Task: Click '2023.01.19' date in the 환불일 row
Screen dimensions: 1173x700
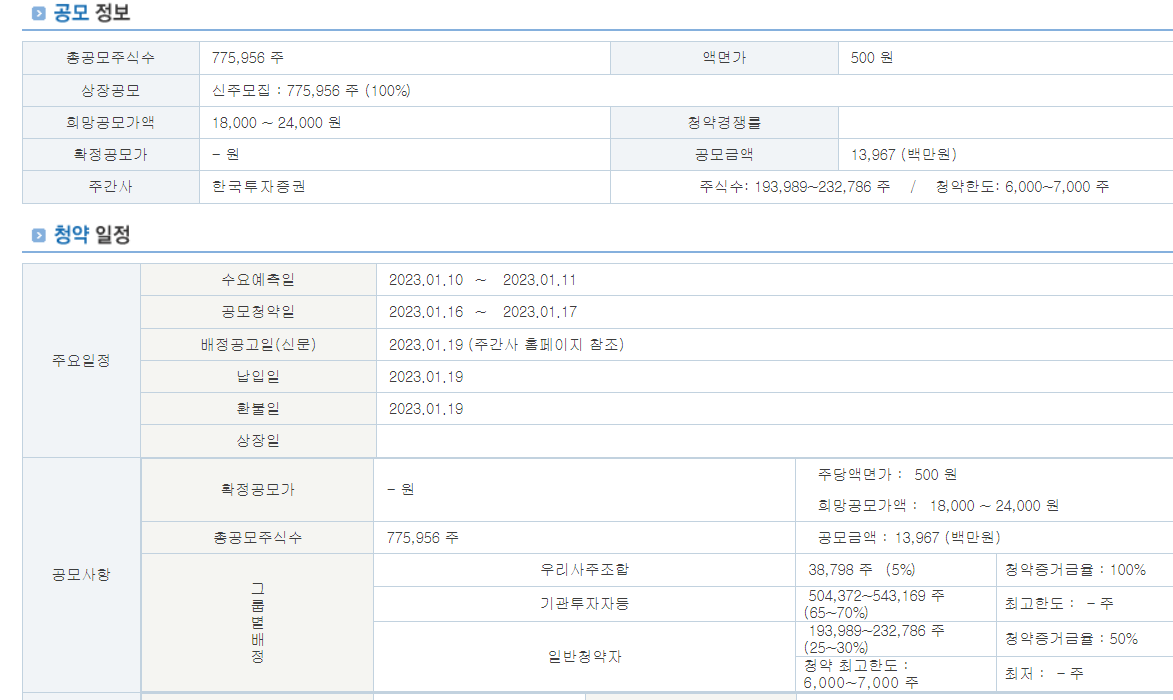Action: [426, 409]
